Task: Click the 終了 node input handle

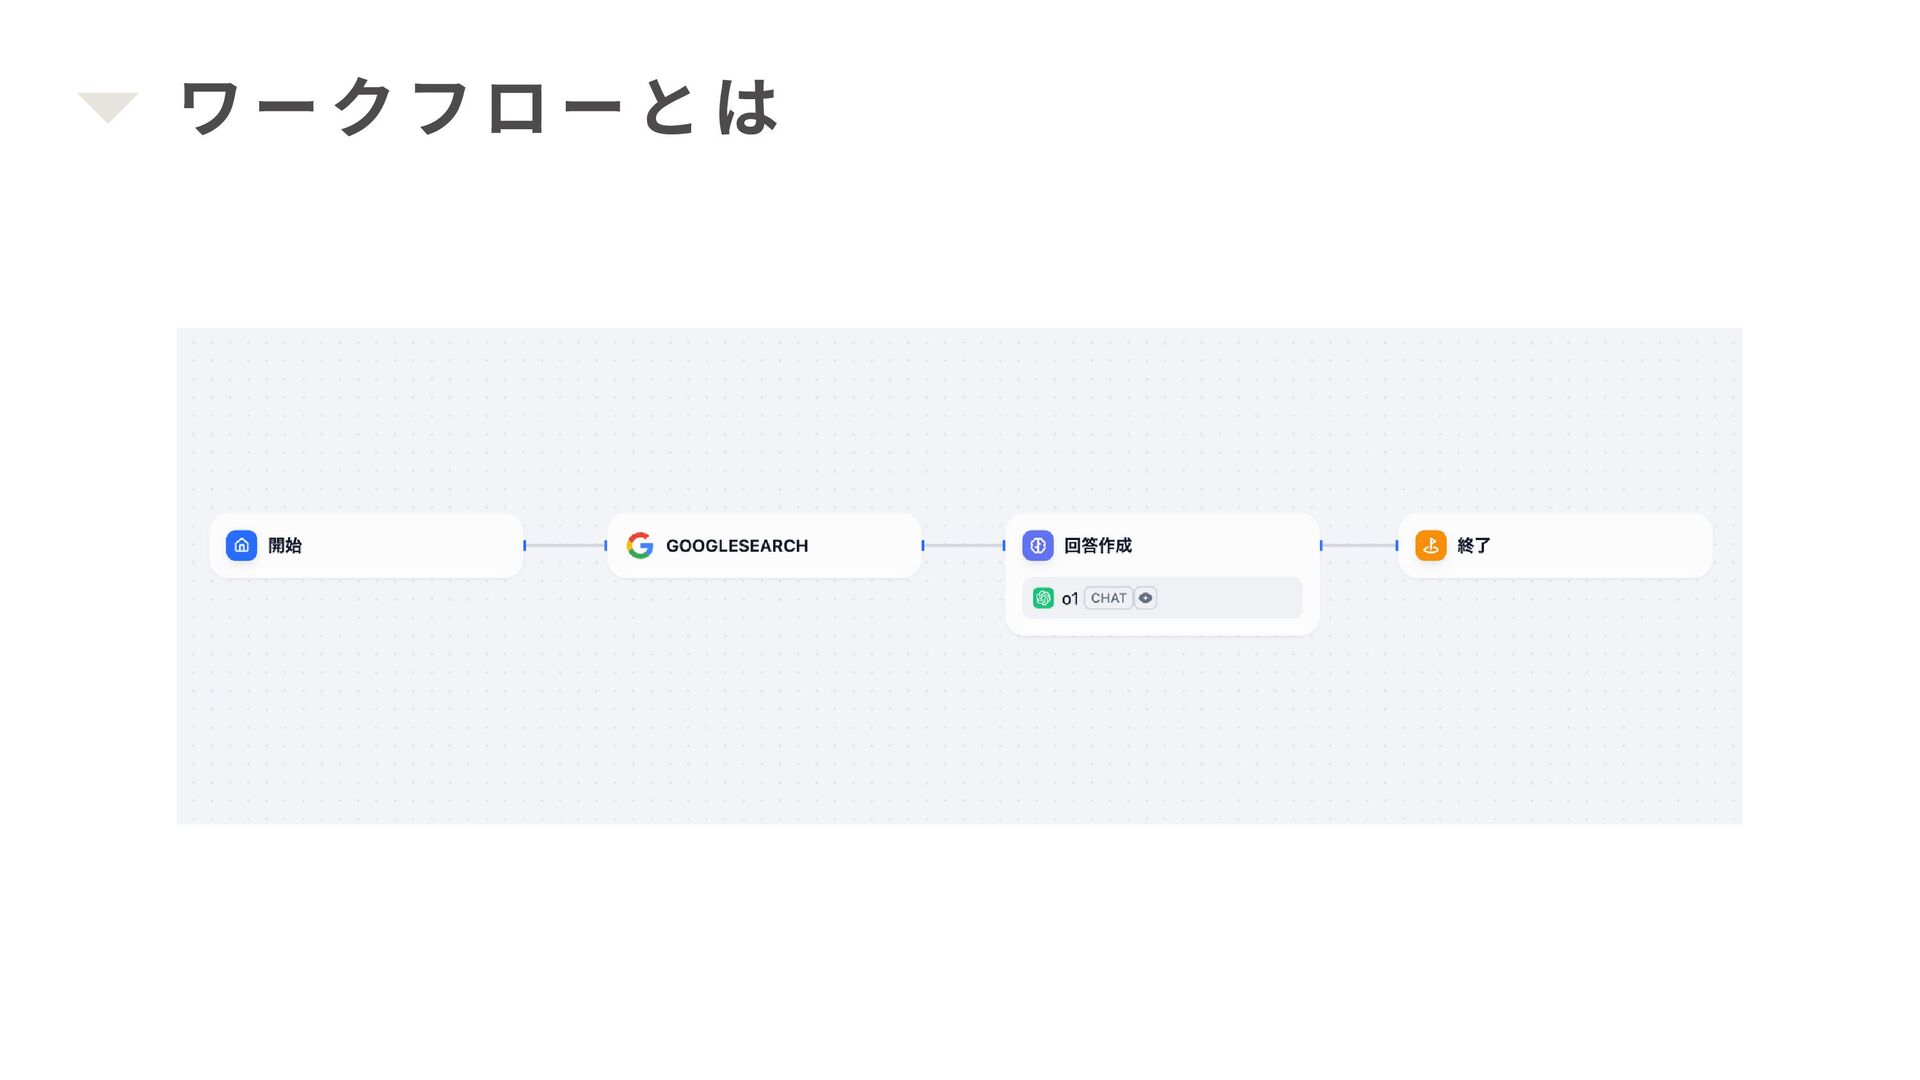Action: coord(1397,545)
